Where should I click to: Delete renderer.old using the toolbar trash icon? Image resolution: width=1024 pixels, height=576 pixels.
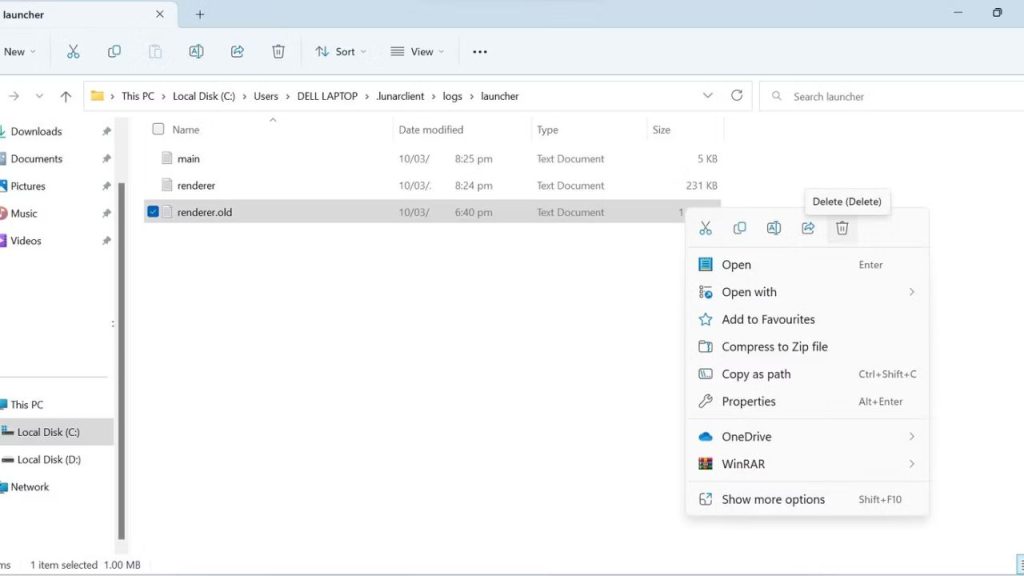[278, 51]
